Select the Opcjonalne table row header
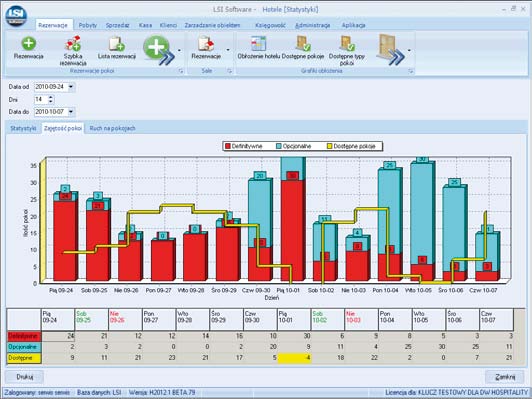Viewport: 532px width, 399px height. click(24, 347)
